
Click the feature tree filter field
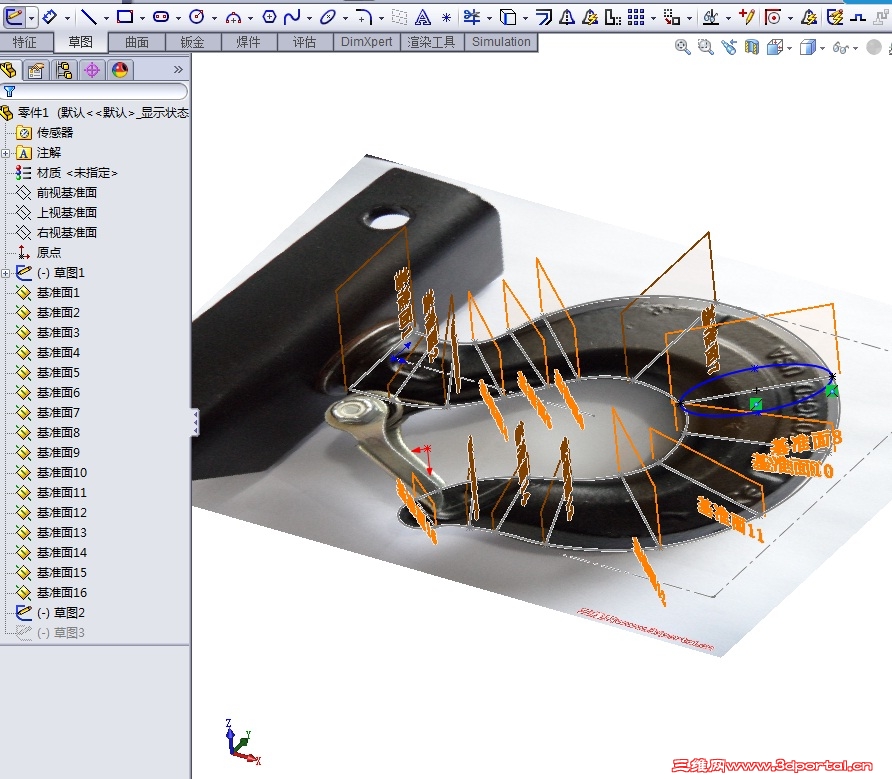click(94, 91)
